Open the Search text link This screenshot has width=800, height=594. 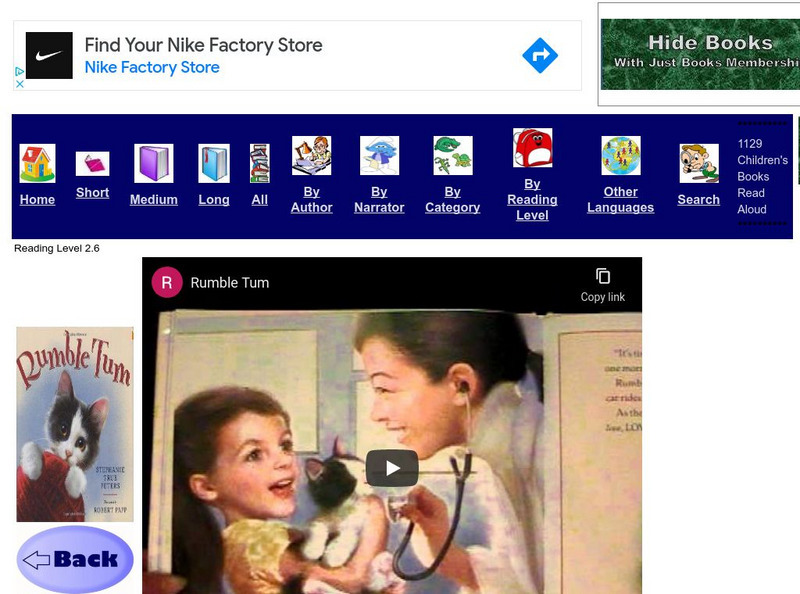pyautogui.click(x=698, y=200)
